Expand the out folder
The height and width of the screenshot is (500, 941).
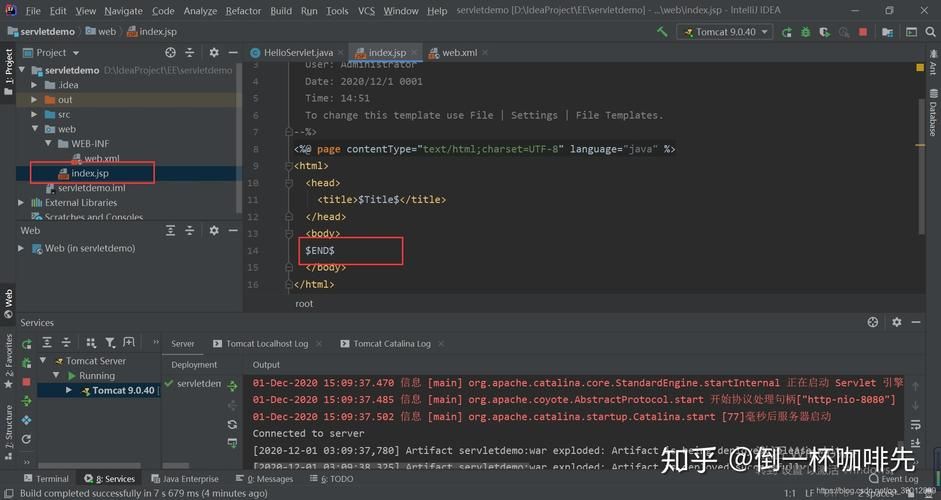[34, 100]
